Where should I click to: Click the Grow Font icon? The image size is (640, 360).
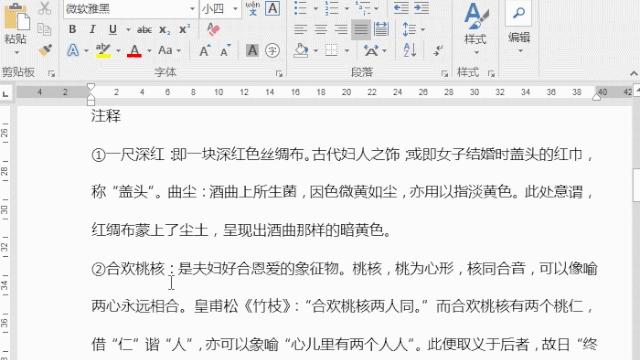tap(204, 51)
